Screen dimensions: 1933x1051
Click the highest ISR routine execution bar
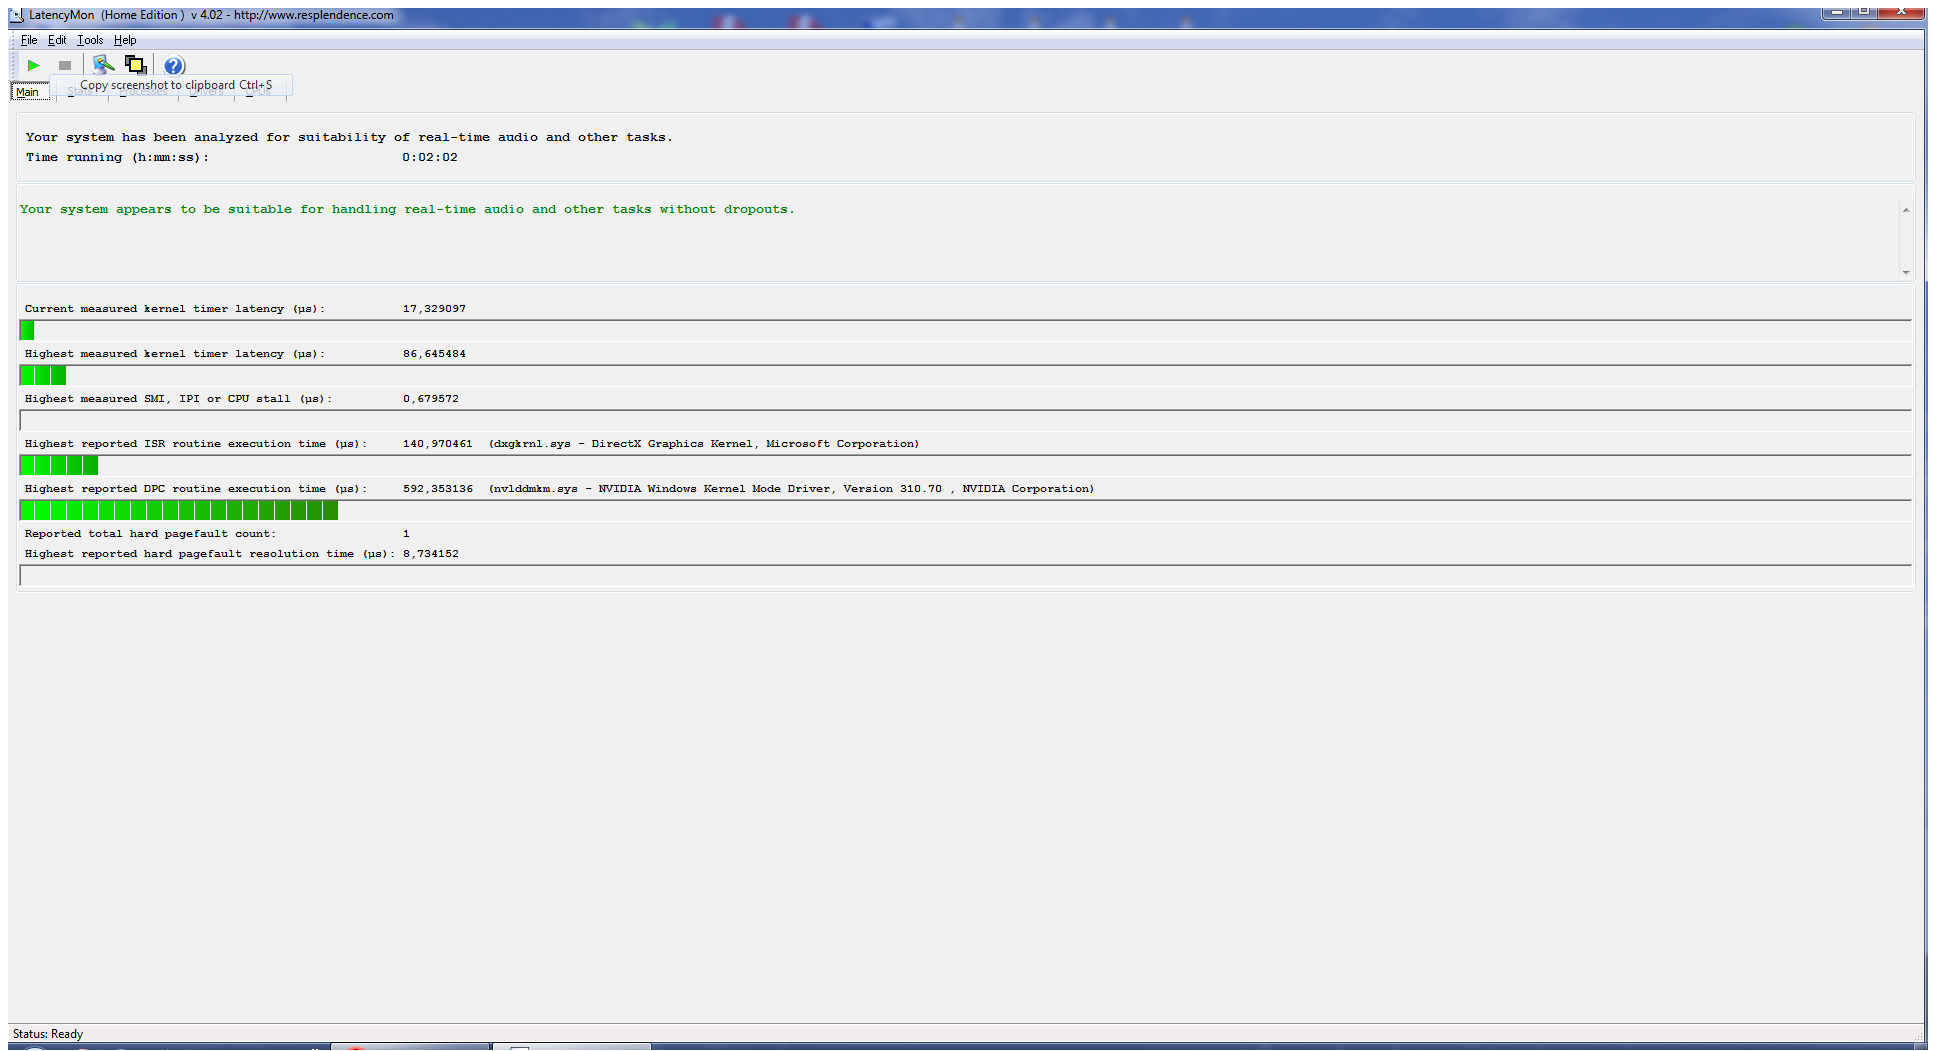(x=965, y=465)
